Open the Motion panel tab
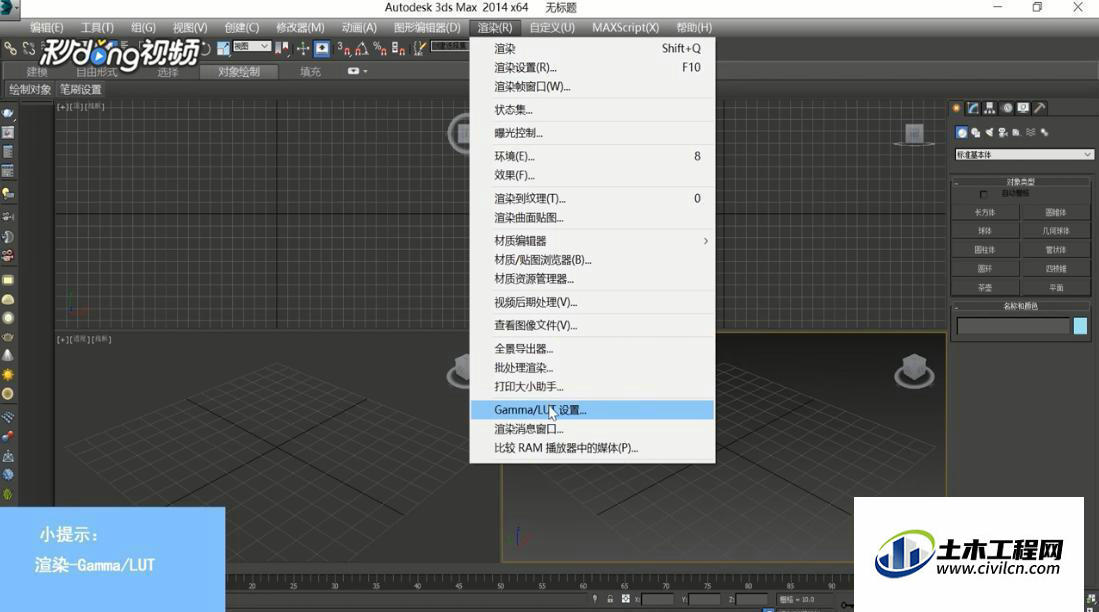Image resolution: width=1099 pixels, height=612 pixels. tap(1006, 108)
